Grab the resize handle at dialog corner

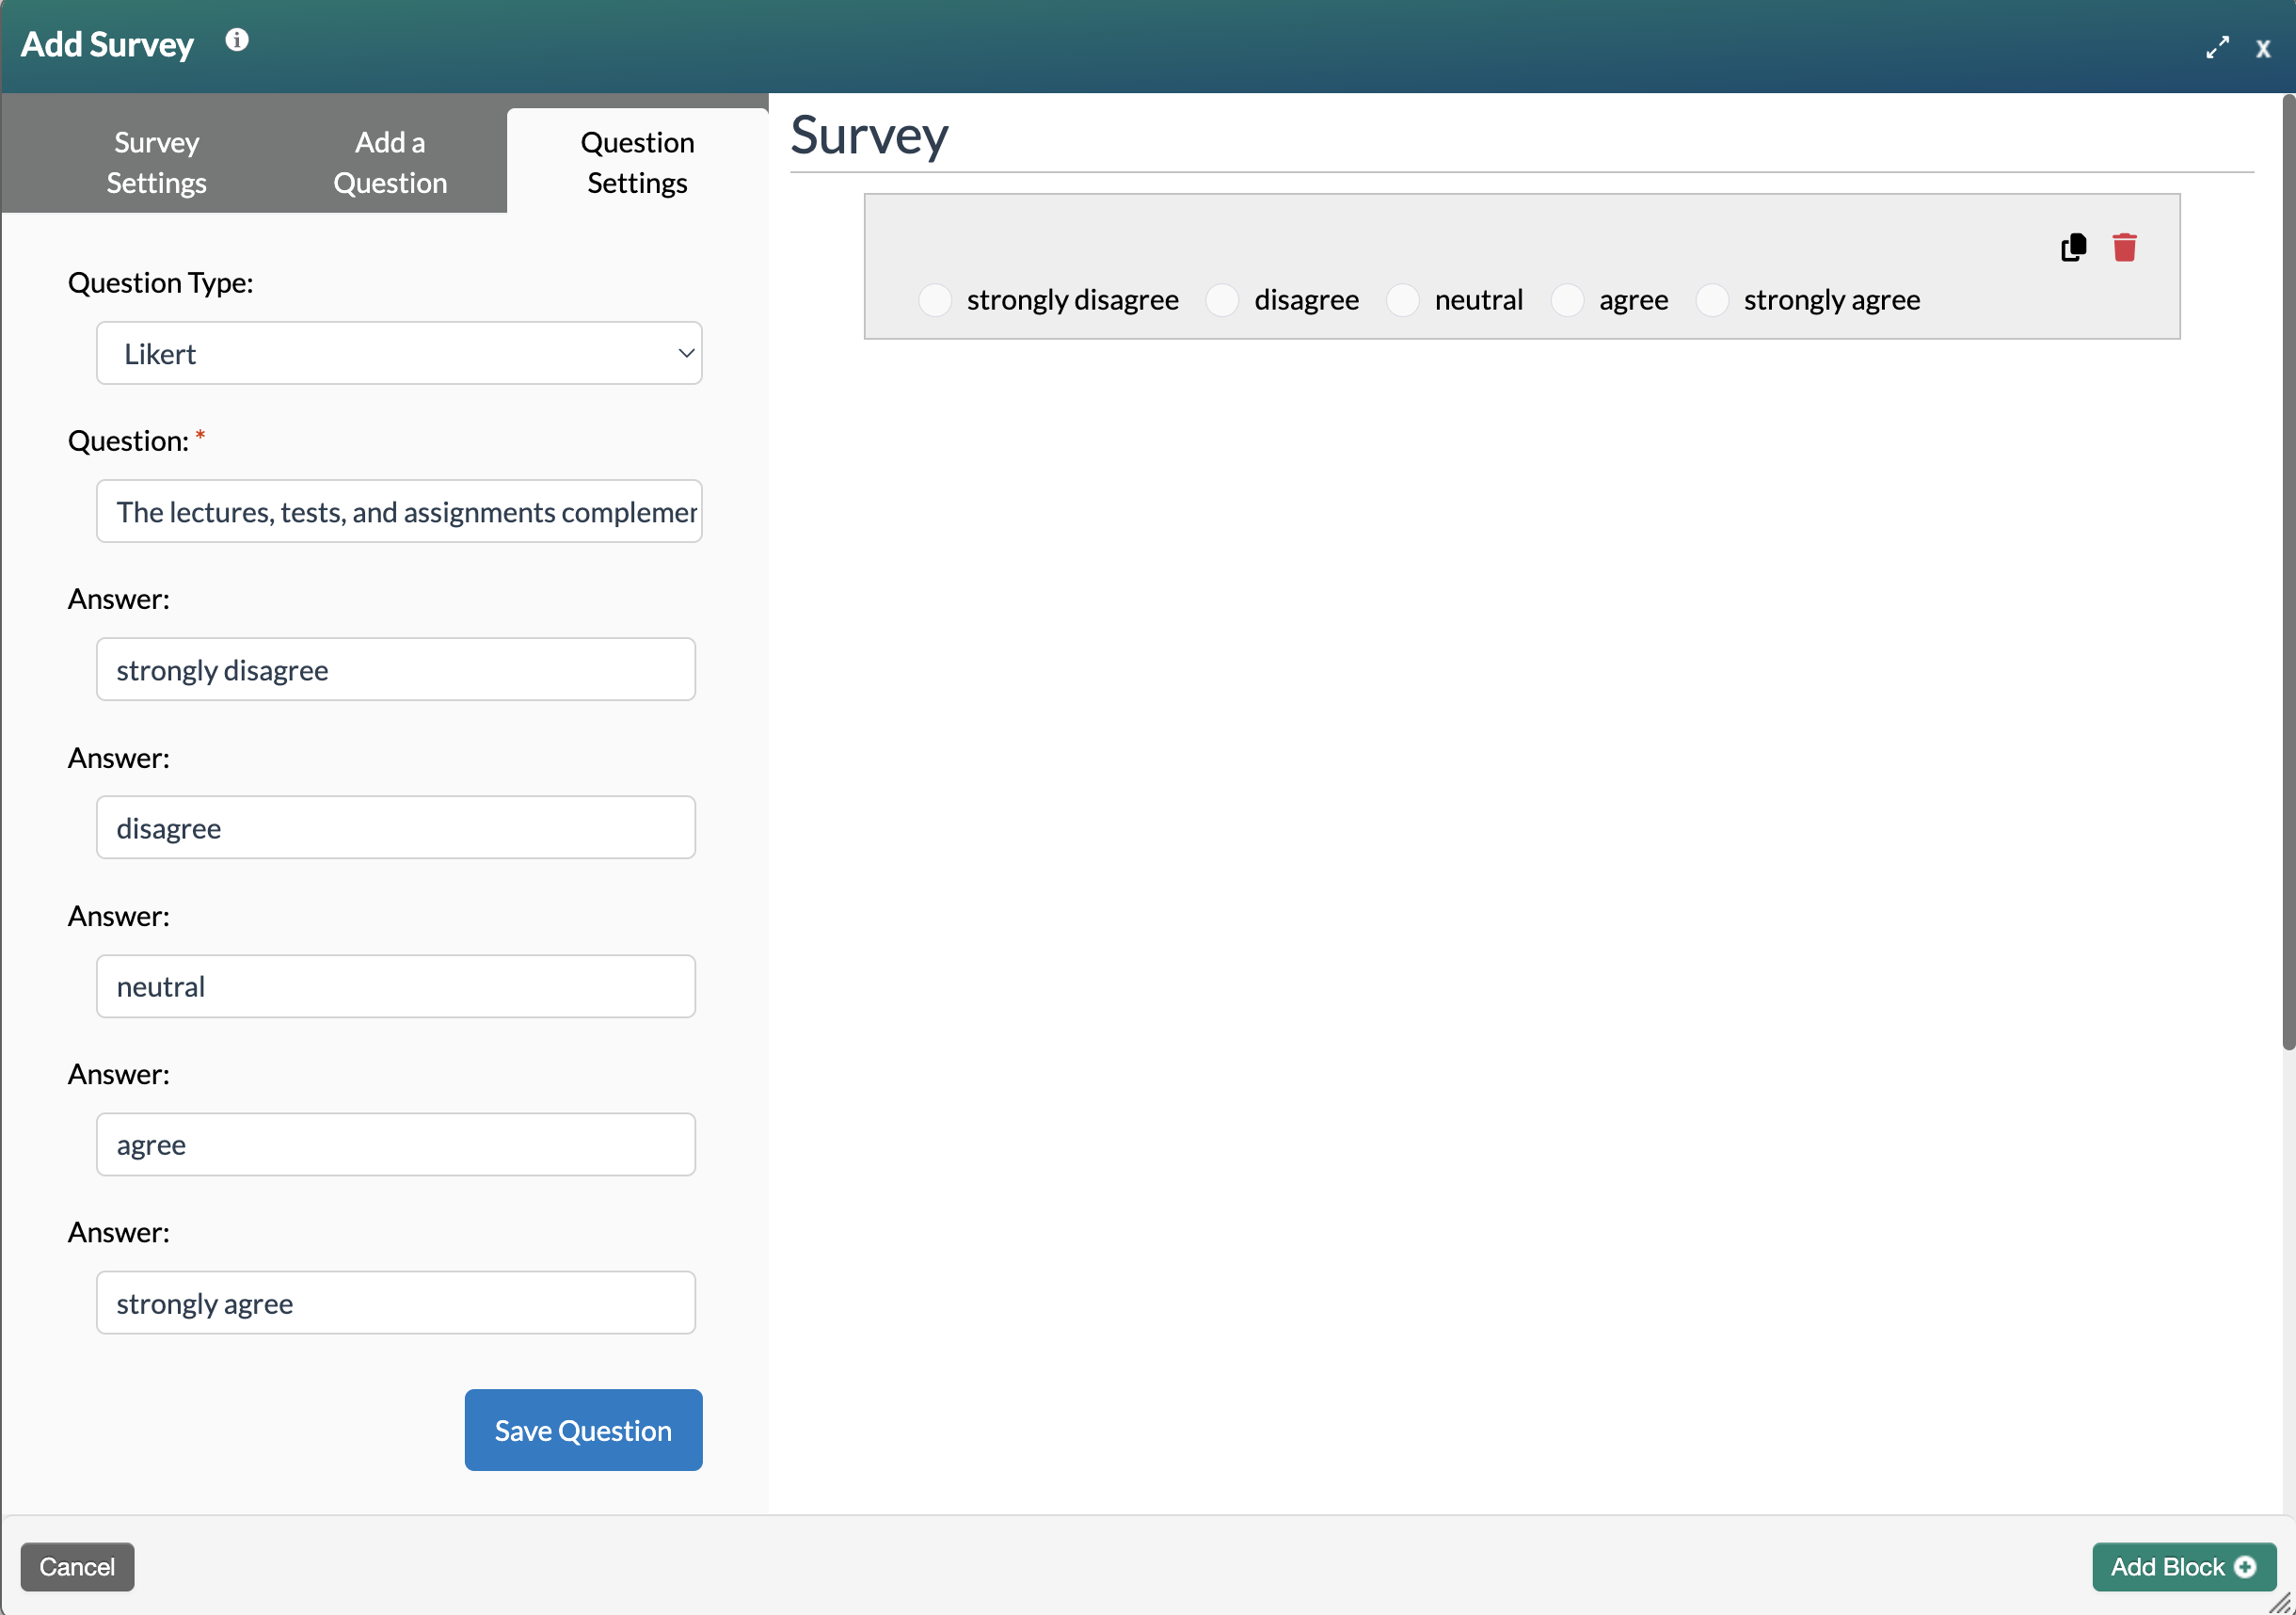(2281, 1602)
